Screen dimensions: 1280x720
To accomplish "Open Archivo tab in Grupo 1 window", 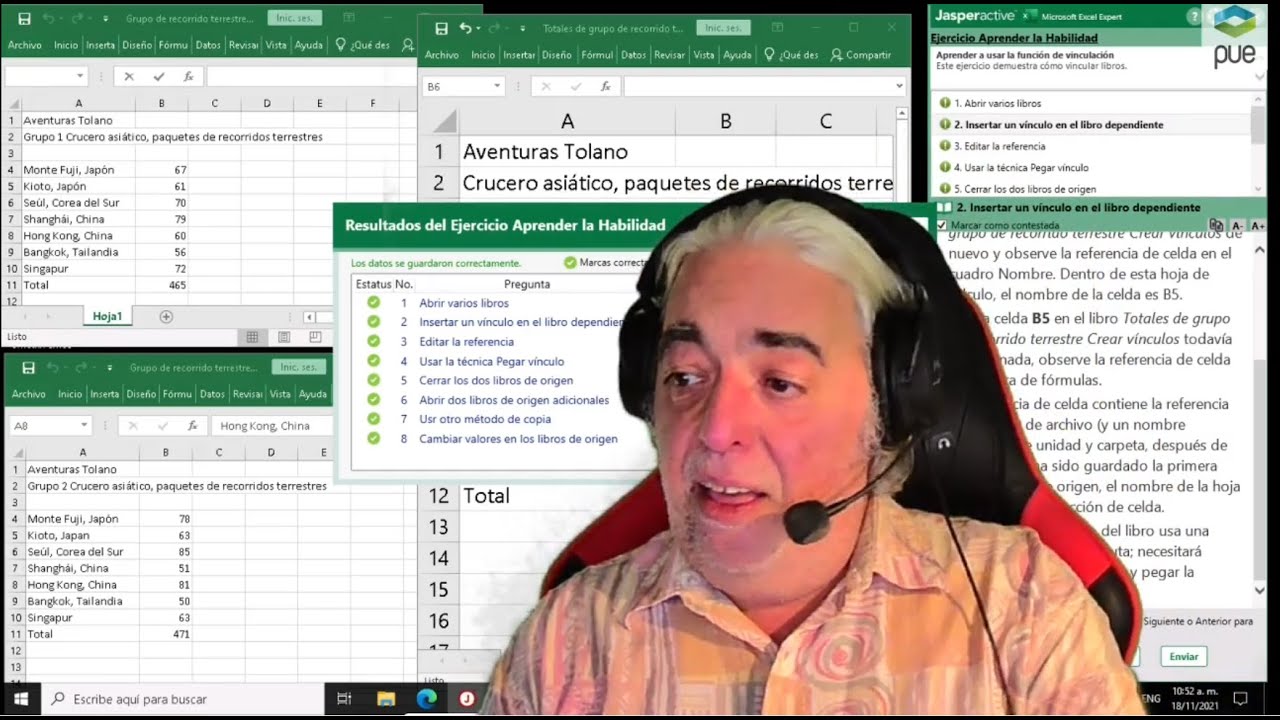I will coord(25,45).
